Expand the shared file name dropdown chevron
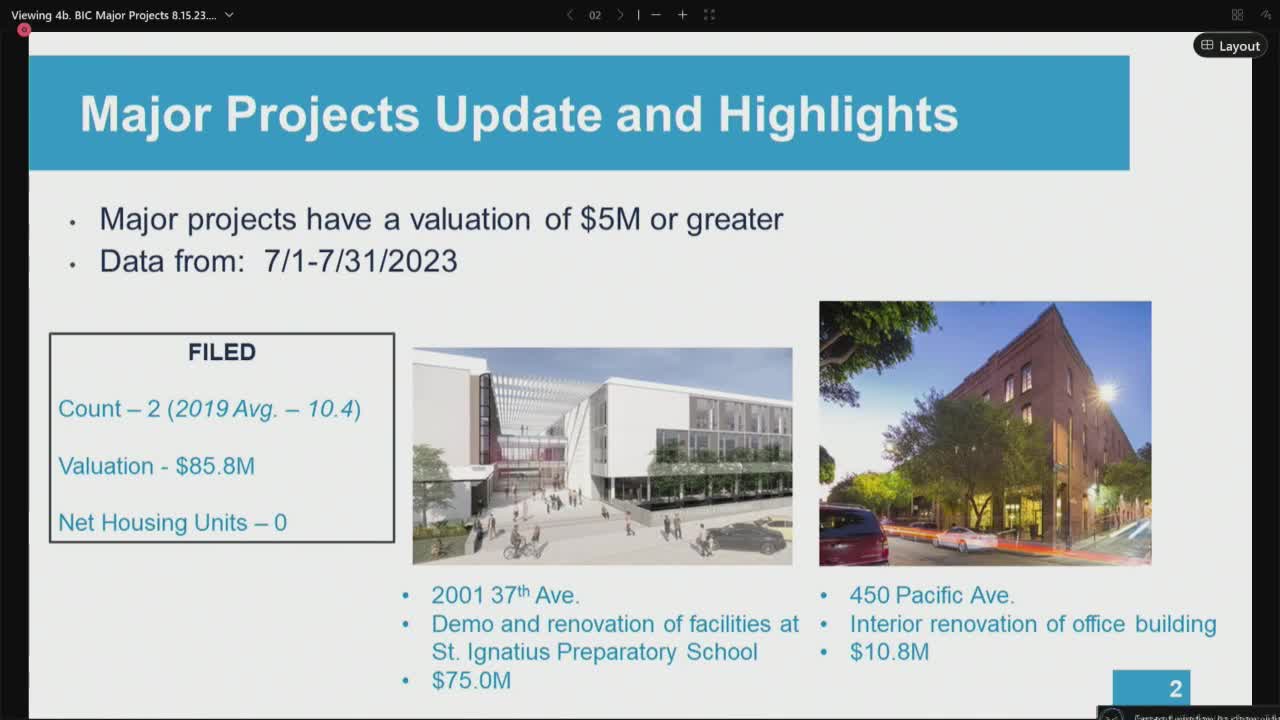 [228, 15]
